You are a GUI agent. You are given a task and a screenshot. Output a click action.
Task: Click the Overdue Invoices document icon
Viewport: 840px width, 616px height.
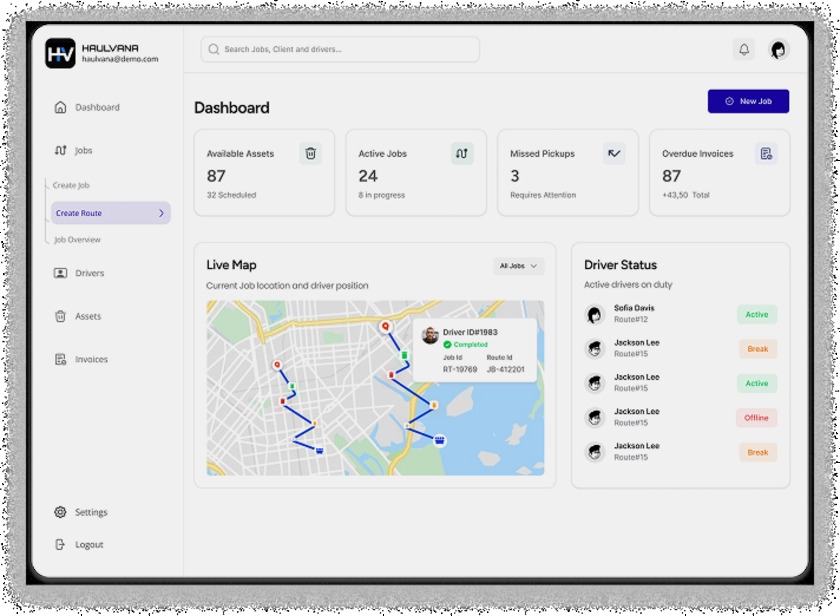(766, 153)
